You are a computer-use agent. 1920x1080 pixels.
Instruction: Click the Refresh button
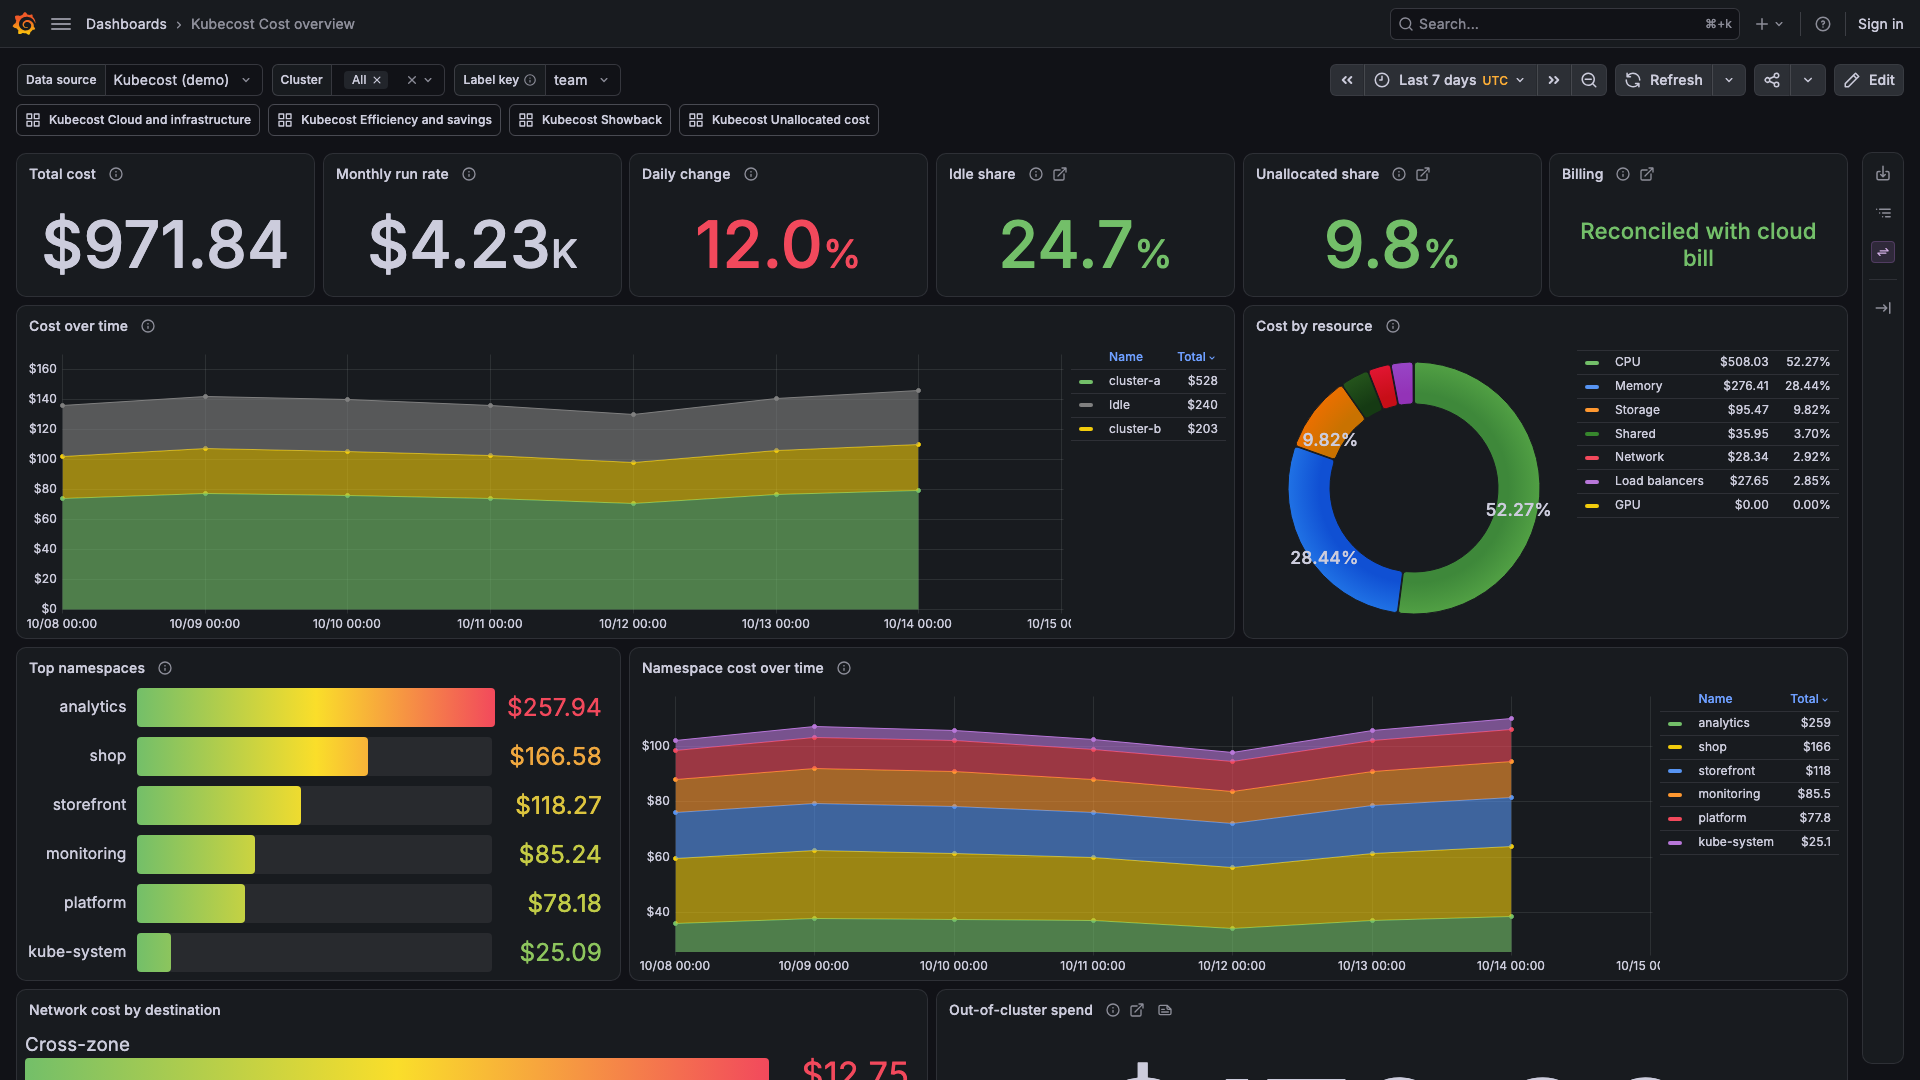[x=1664, y=80]
